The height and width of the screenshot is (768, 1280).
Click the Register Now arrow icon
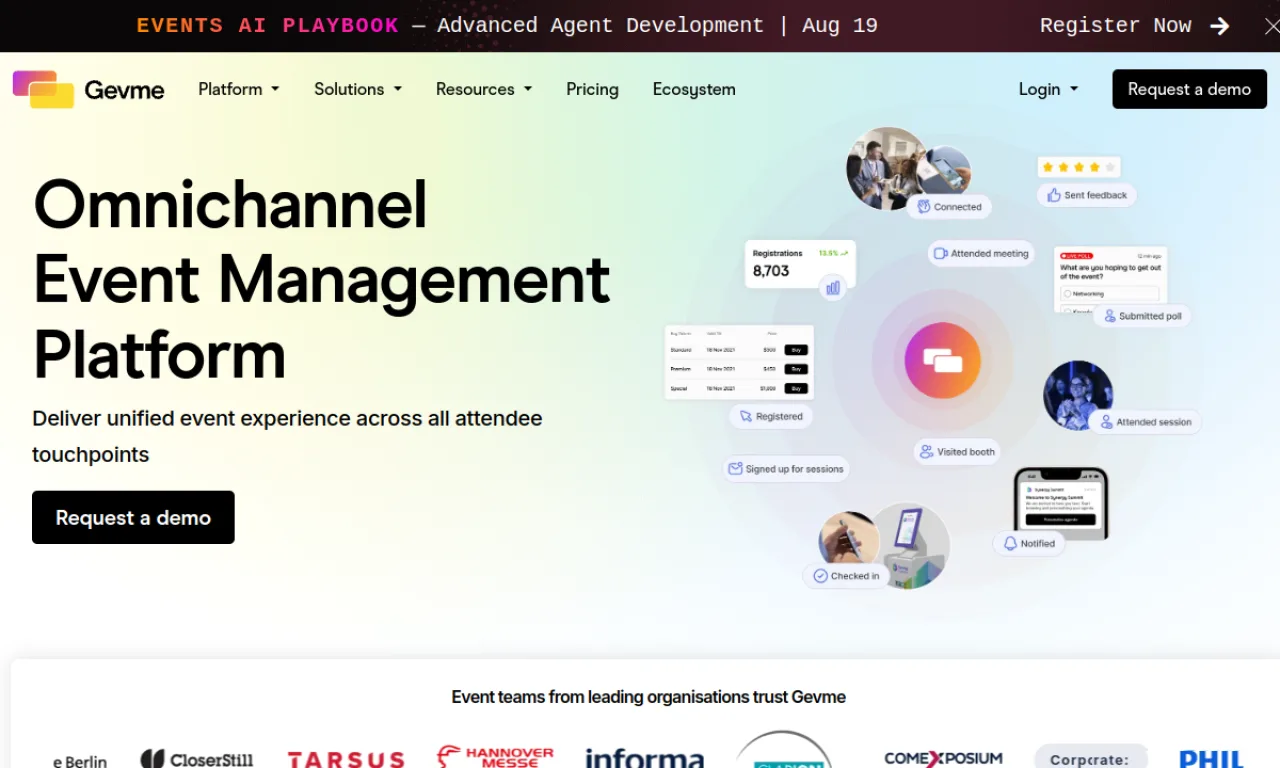point(1220,26)
